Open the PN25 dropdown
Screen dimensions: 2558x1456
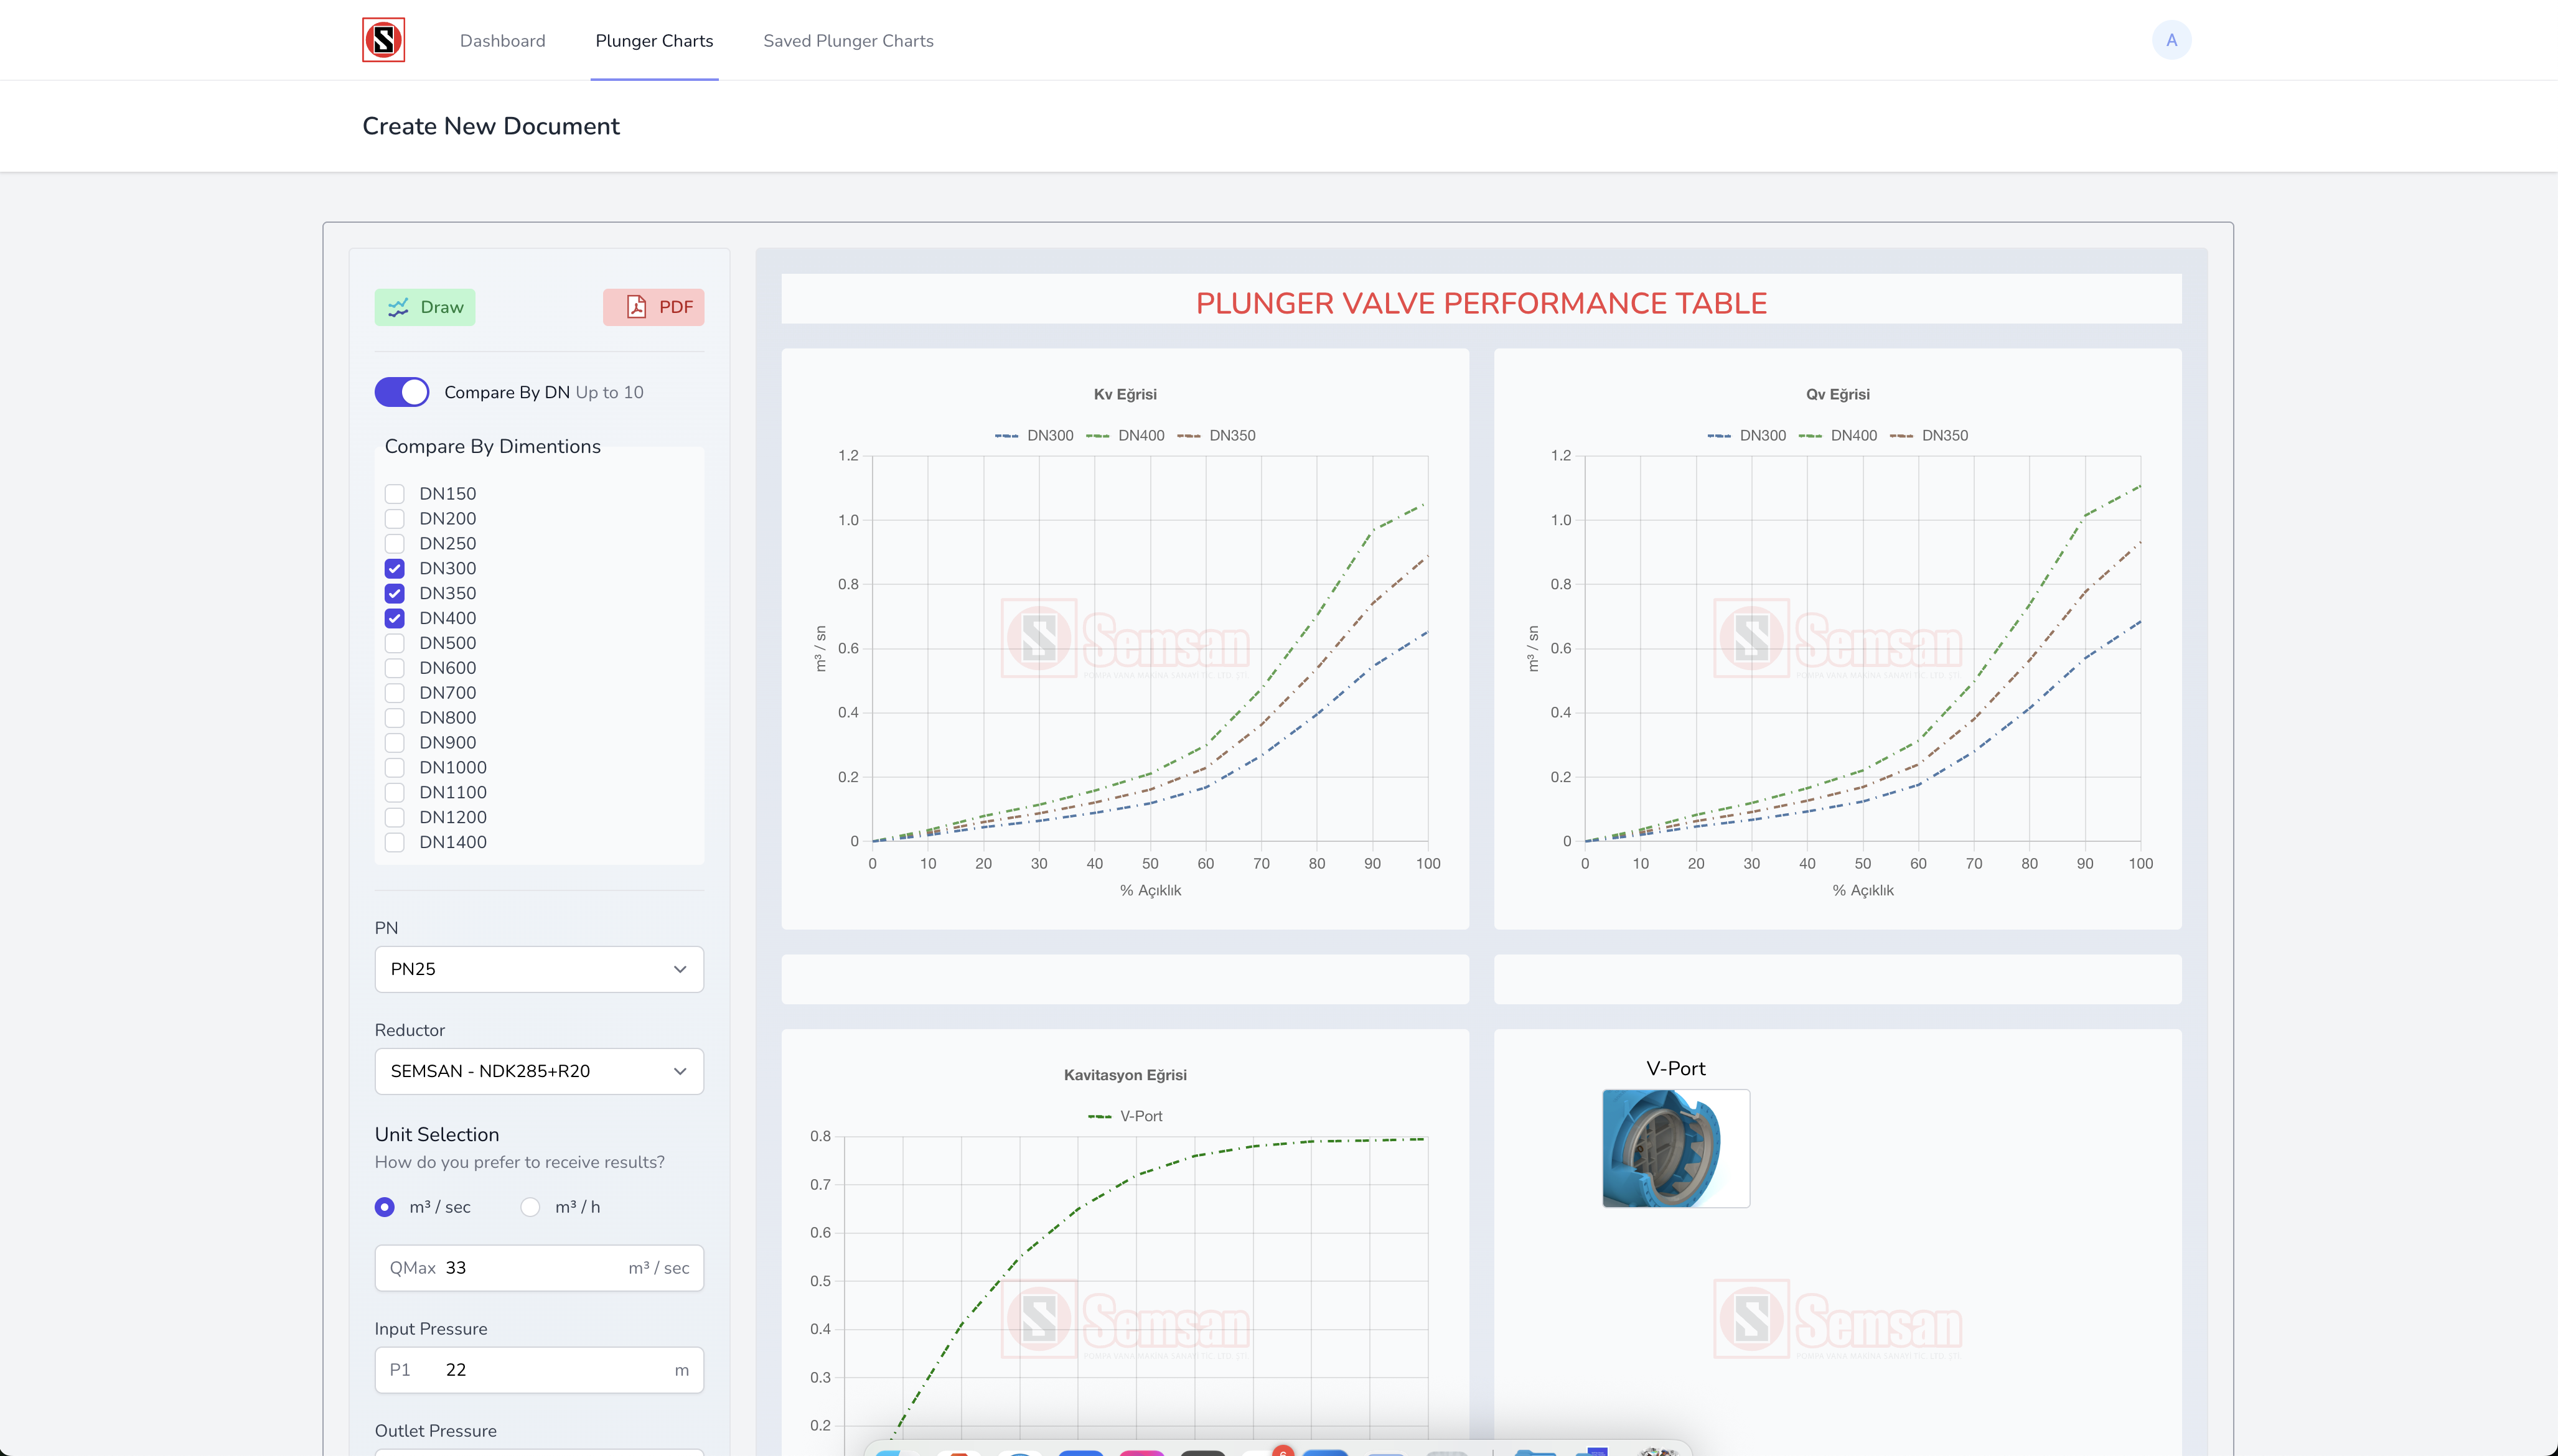539,969
